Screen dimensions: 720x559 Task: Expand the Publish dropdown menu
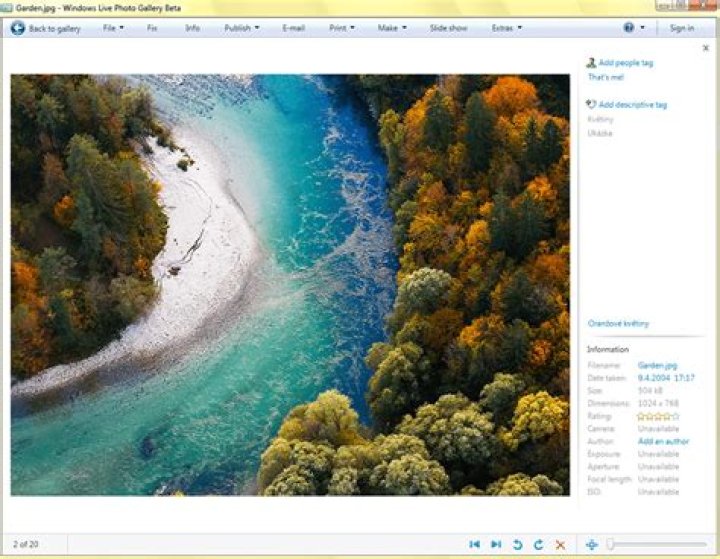(x=241, y=28)
